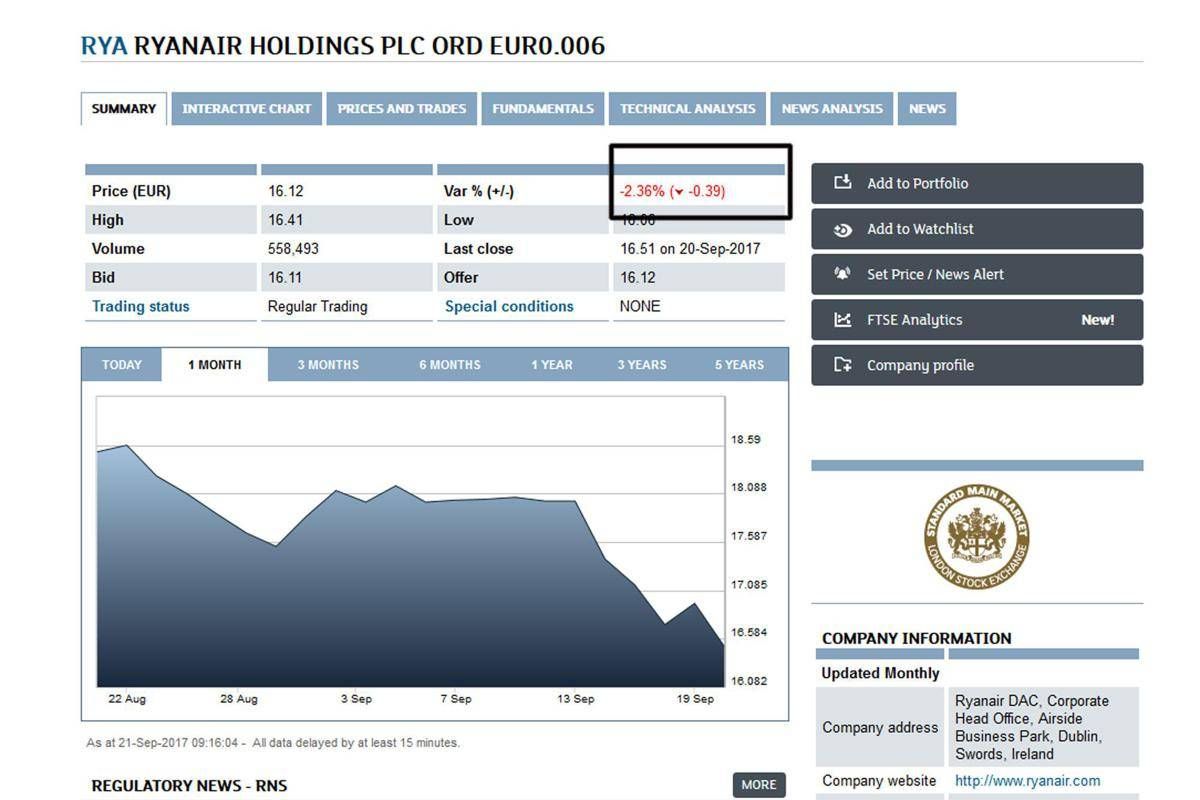The width and height of the screenshot is (1200, 800).
Task: Switch to the News Analysis tab
Action: coord(832,109)
